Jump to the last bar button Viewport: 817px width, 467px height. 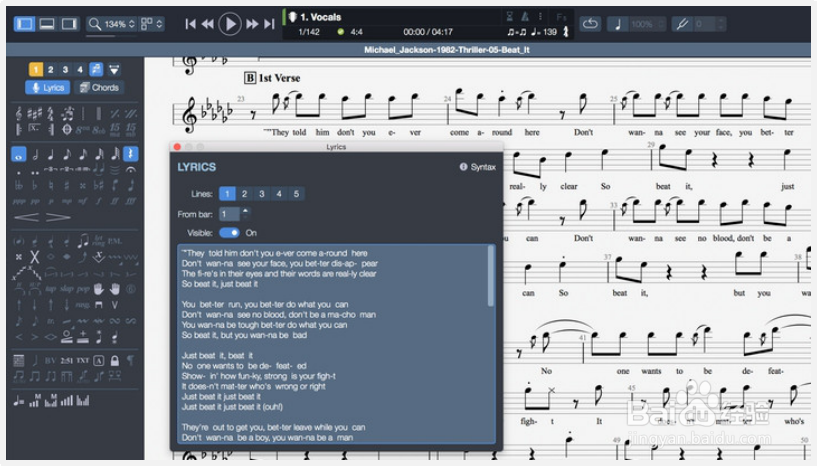click(x=269, y=24)
